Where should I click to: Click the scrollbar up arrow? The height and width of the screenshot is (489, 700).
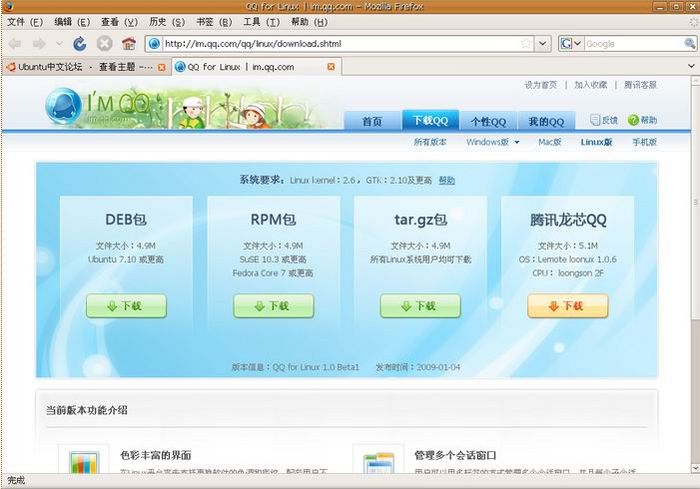click(x=695, y=80)
